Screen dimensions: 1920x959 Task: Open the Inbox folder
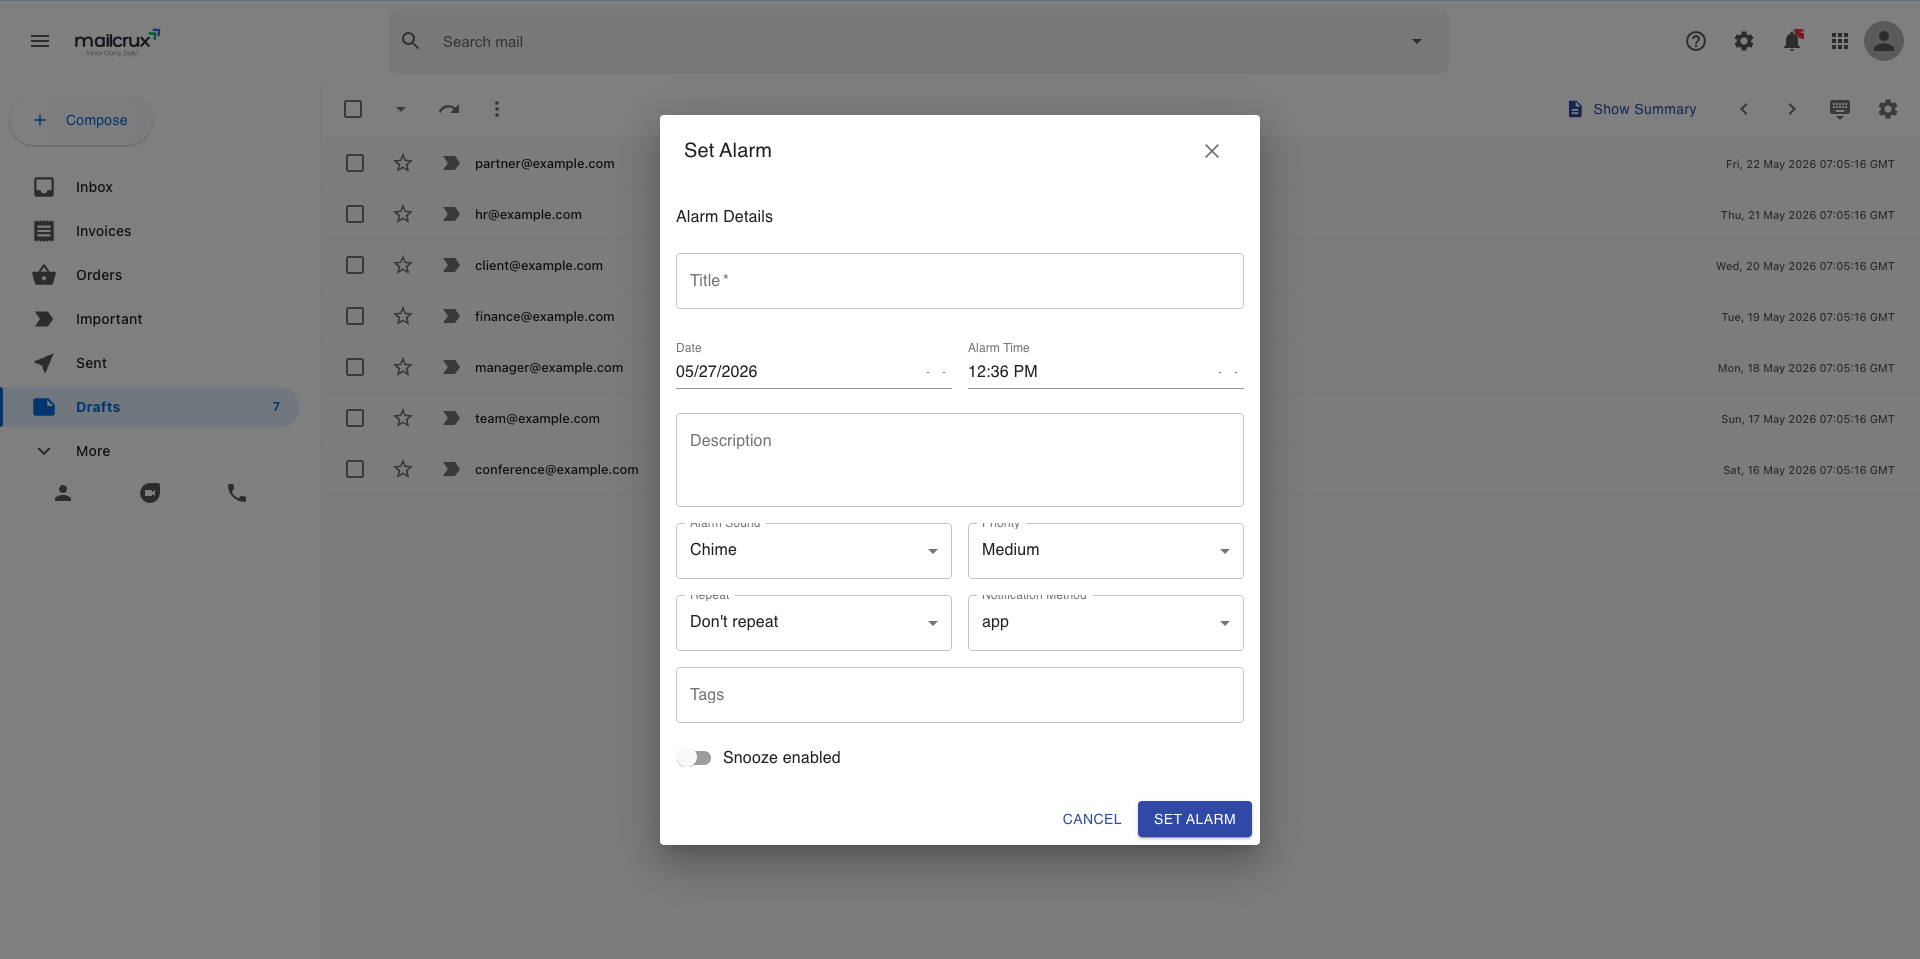pyautogui.click(x=150, y=187)
